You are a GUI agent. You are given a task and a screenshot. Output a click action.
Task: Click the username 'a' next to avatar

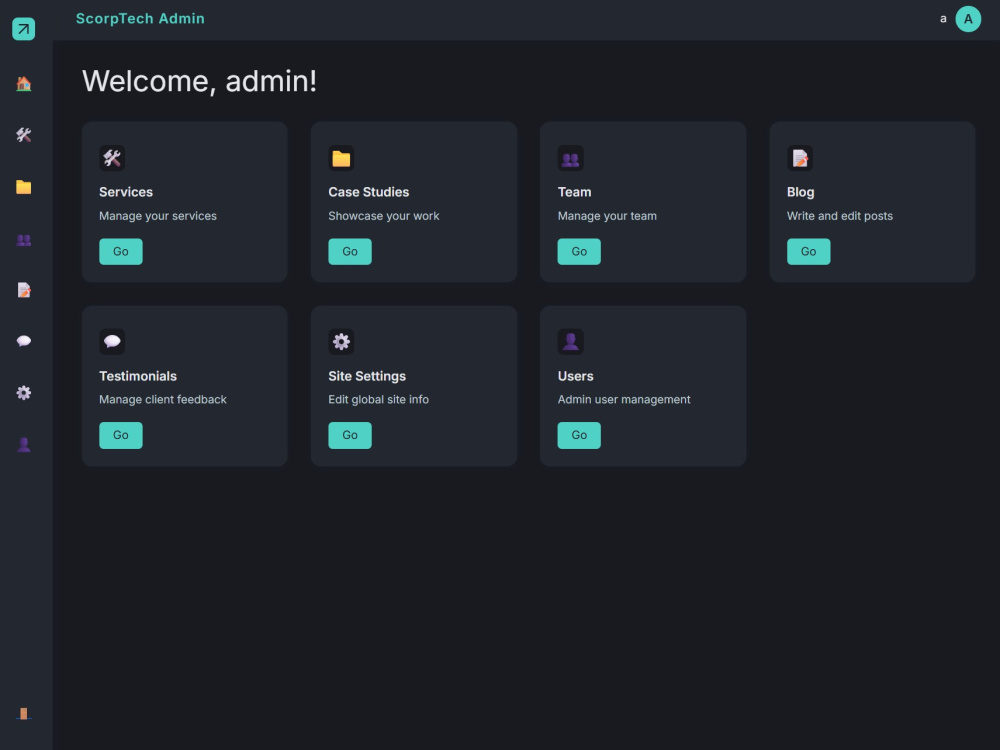(x=943, y=19)
